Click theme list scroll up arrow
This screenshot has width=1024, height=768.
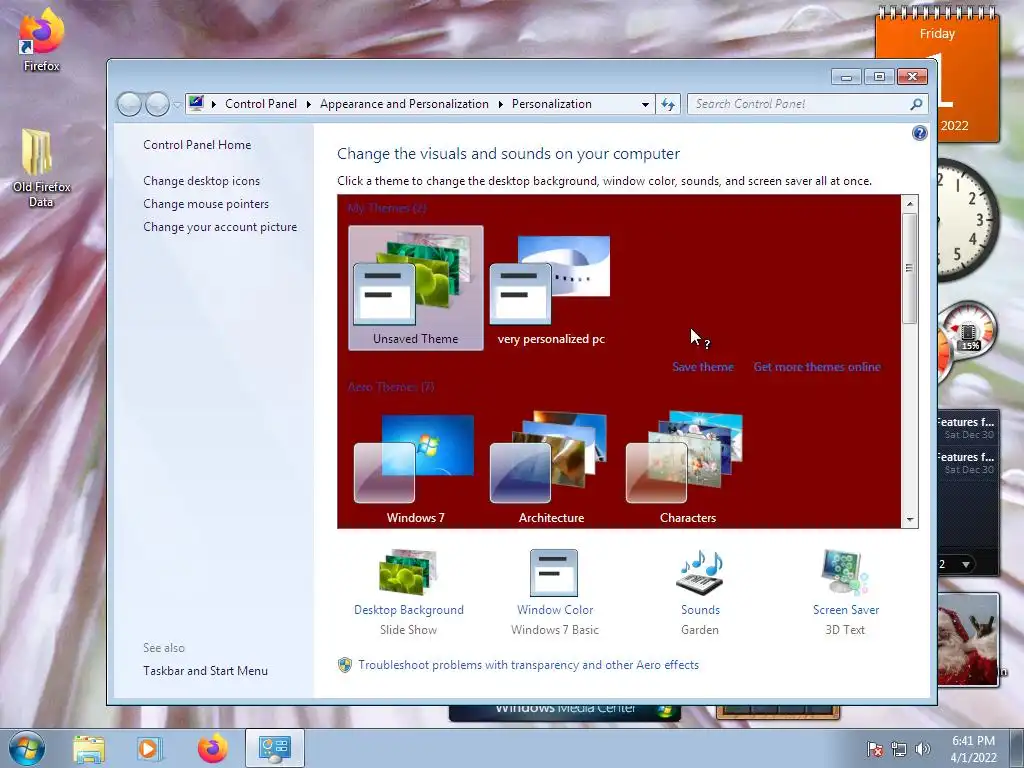pos(909,204)
